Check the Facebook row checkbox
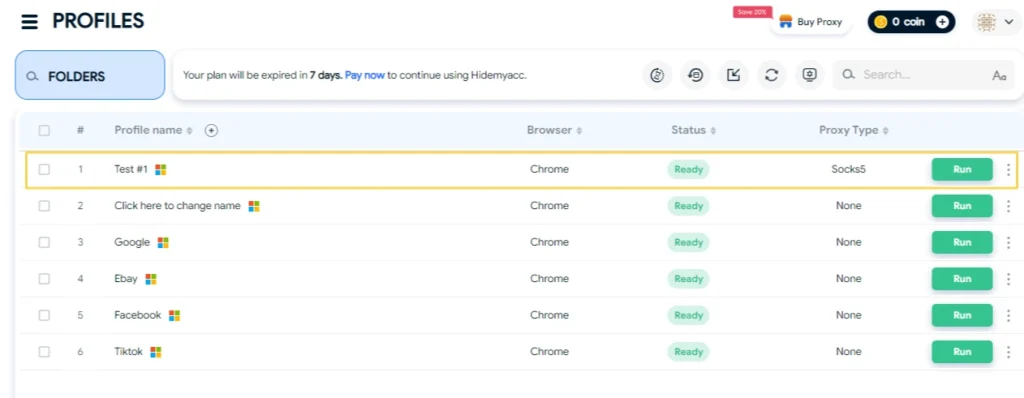The height and width of the screenshot is (398, 1024). 44,315
